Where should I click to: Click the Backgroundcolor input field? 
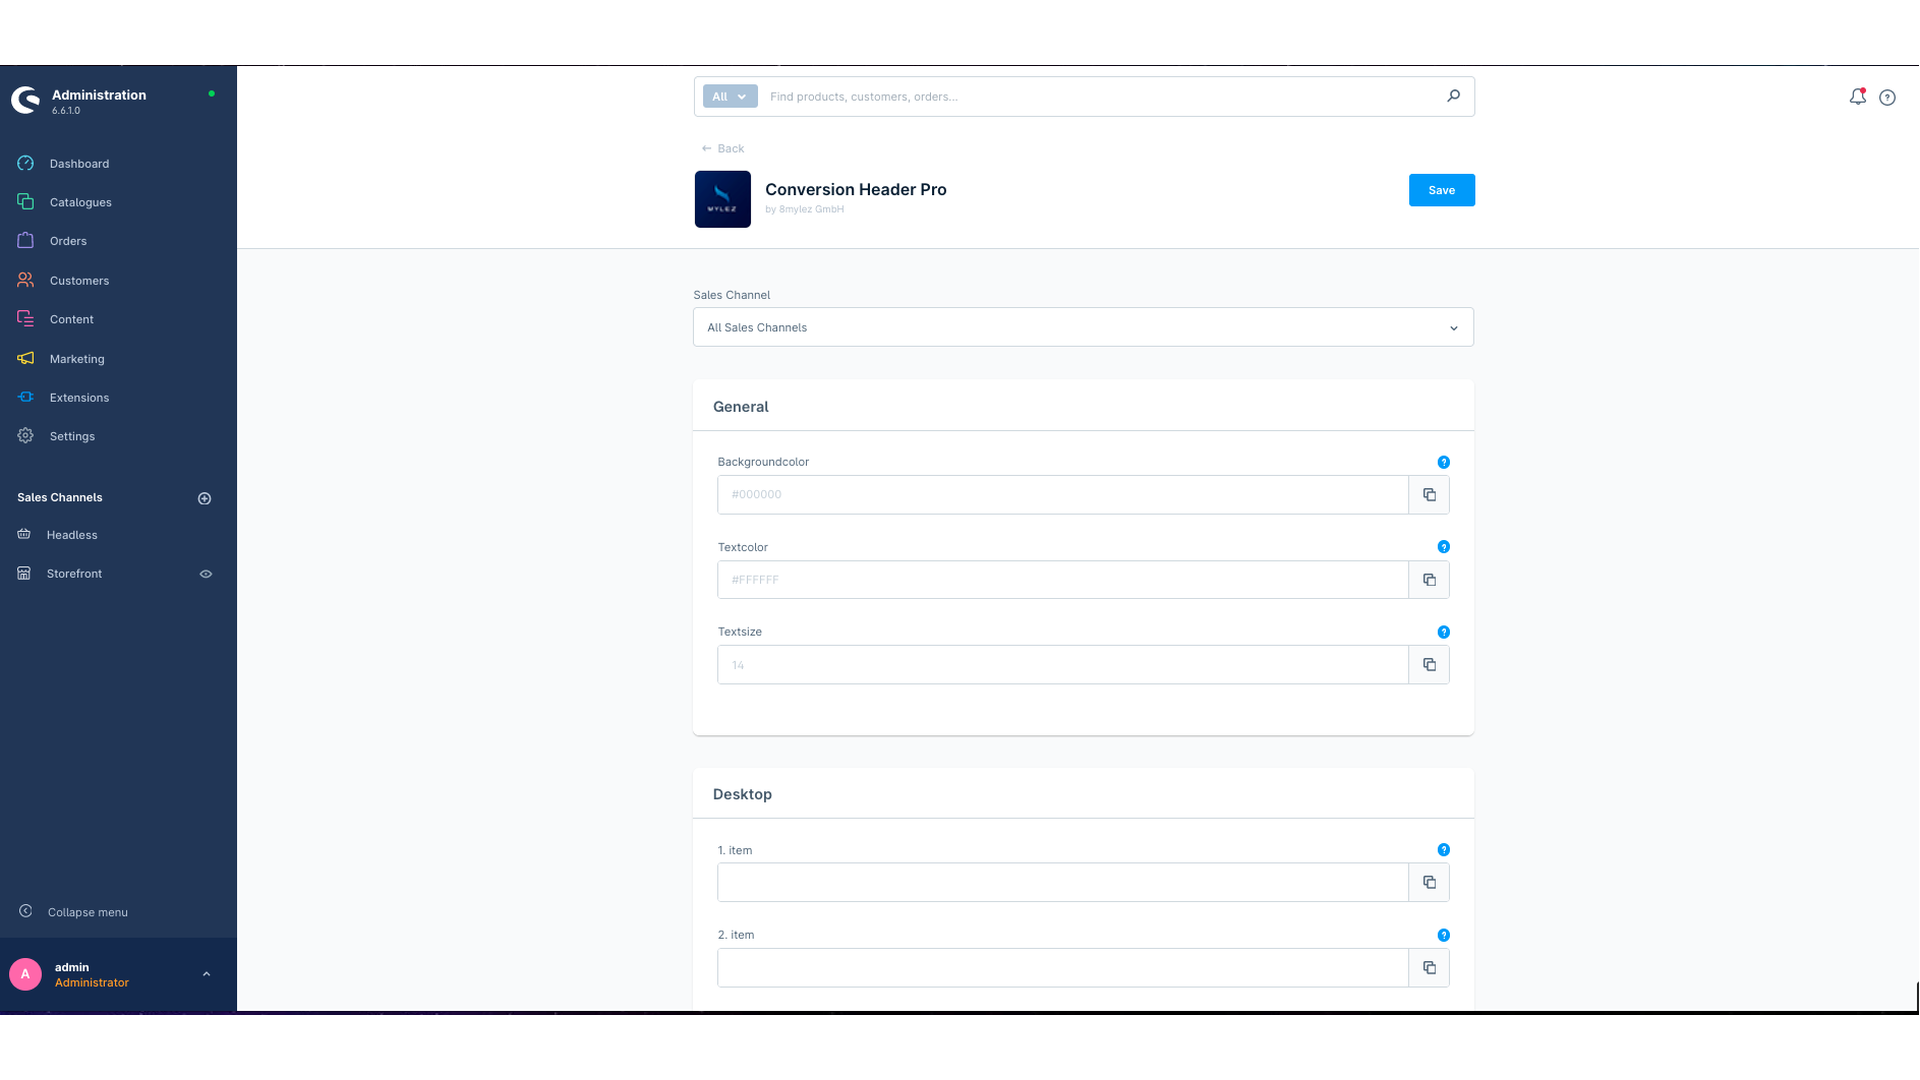1062,495
